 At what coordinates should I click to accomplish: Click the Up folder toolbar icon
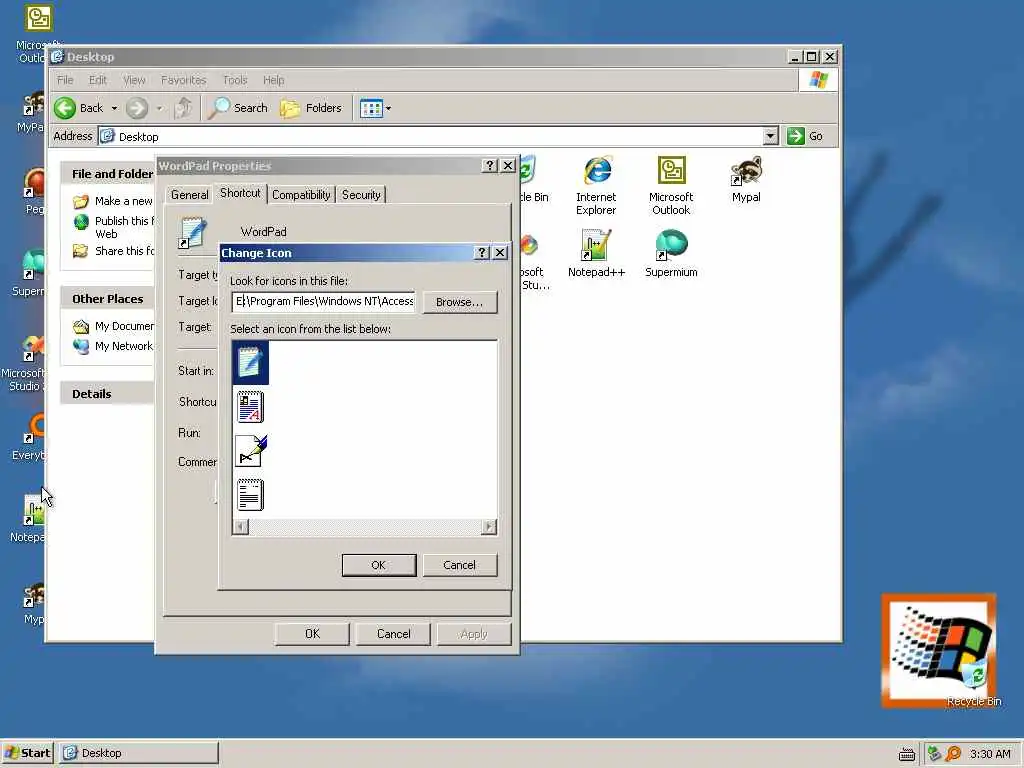(184, 108)
